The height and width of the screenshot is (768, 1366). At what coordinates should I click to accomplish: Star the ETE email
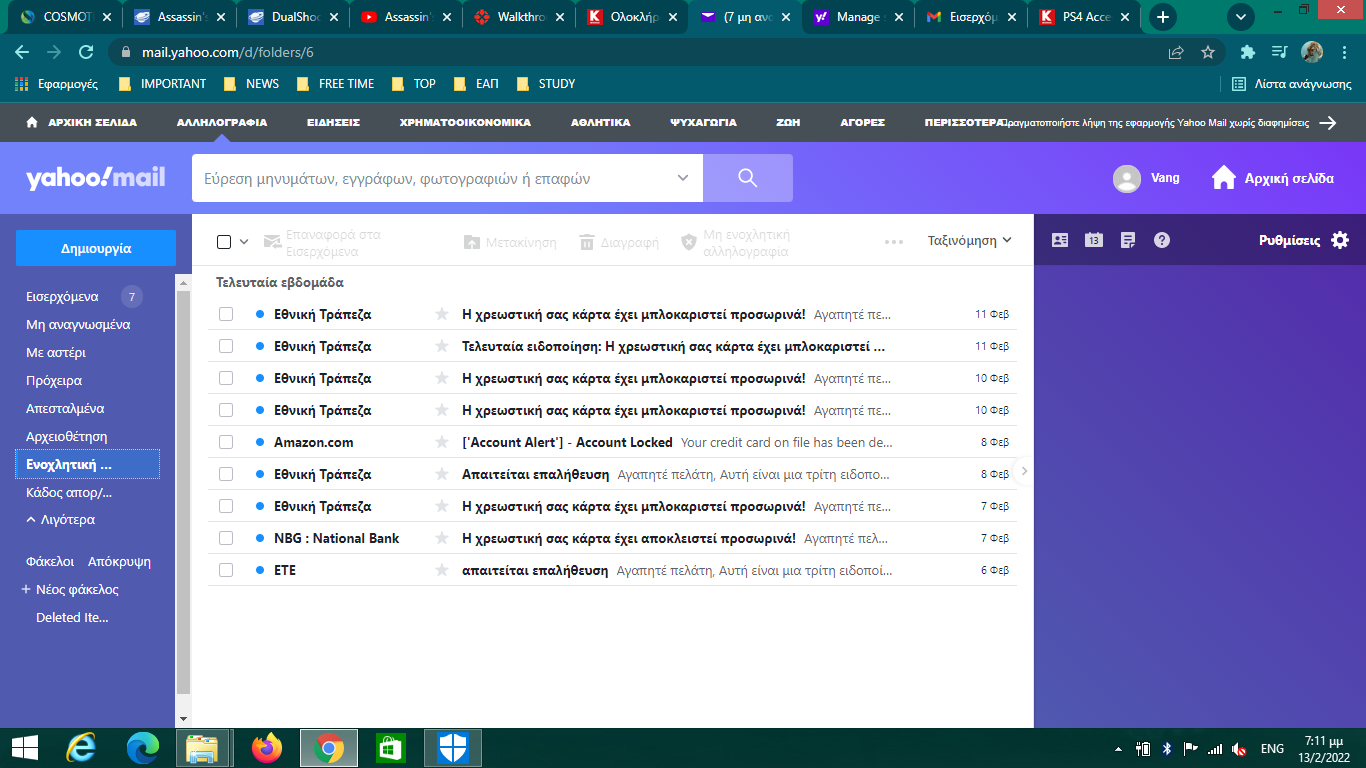pyautogui.click(x=442, y=570)
